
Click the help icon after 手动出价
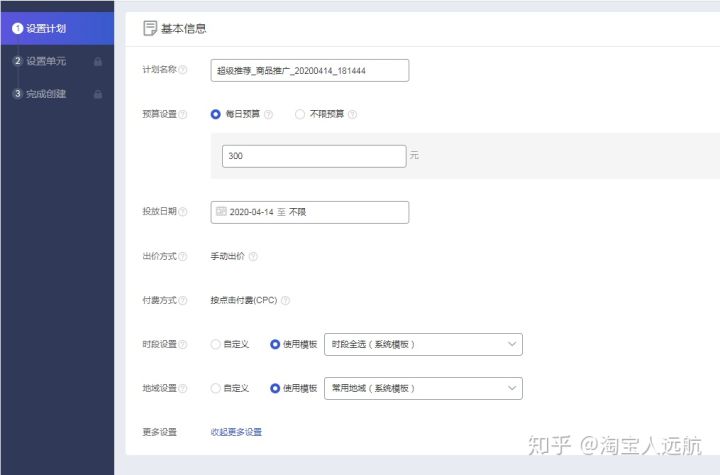[x=253, y=256]
